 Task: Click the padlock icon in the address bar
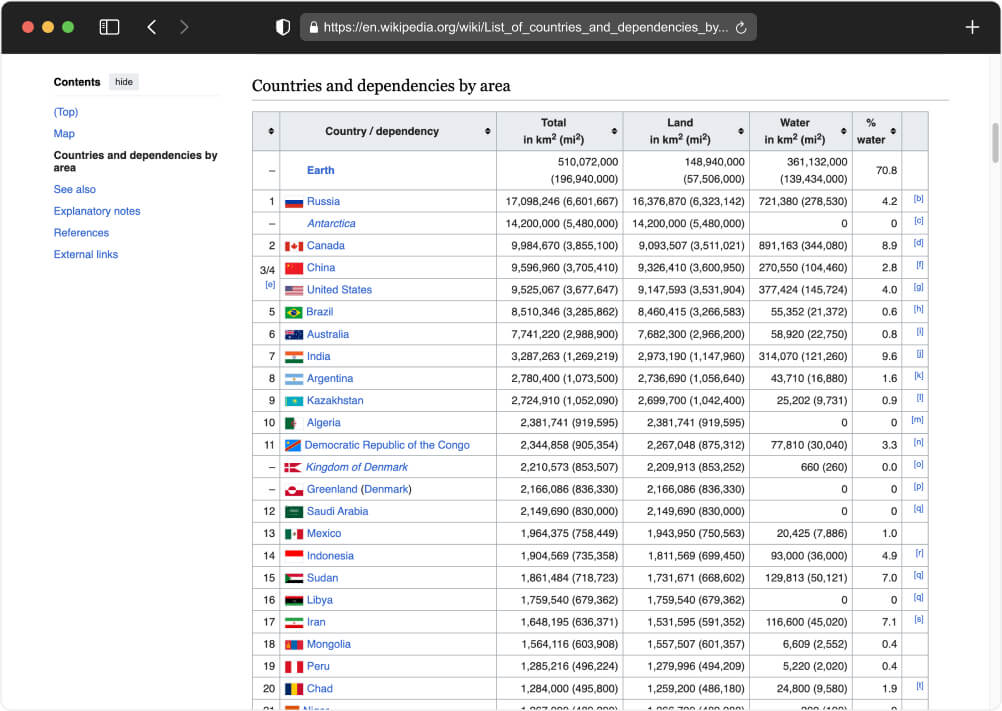click(315, 27)
